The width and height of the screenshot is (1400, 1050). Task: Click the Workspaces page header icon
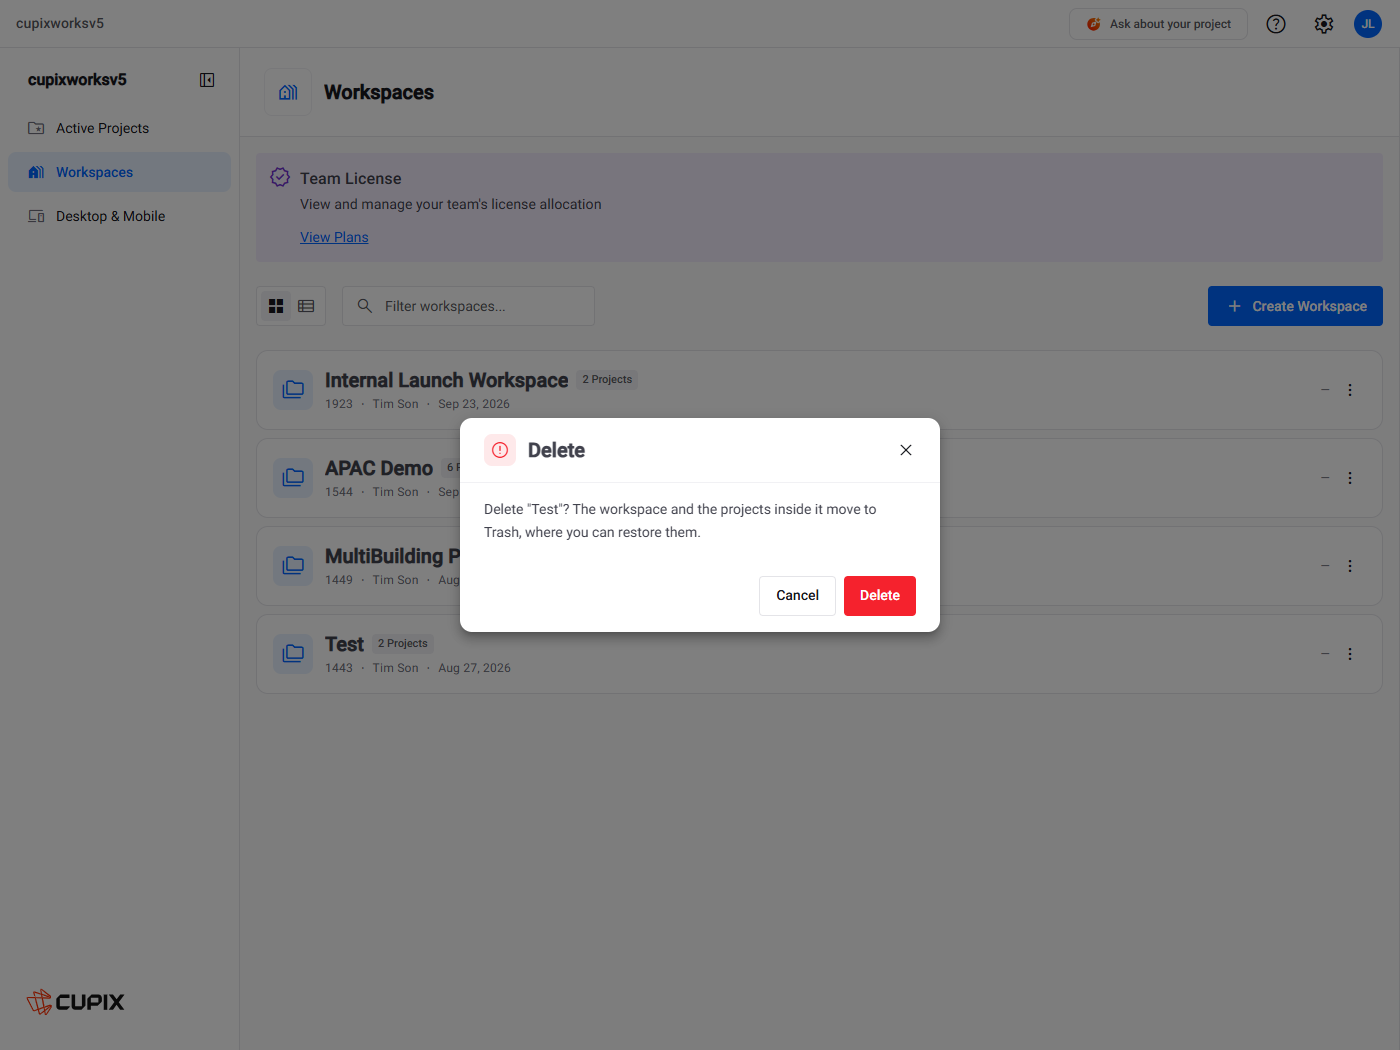[288, 92]
